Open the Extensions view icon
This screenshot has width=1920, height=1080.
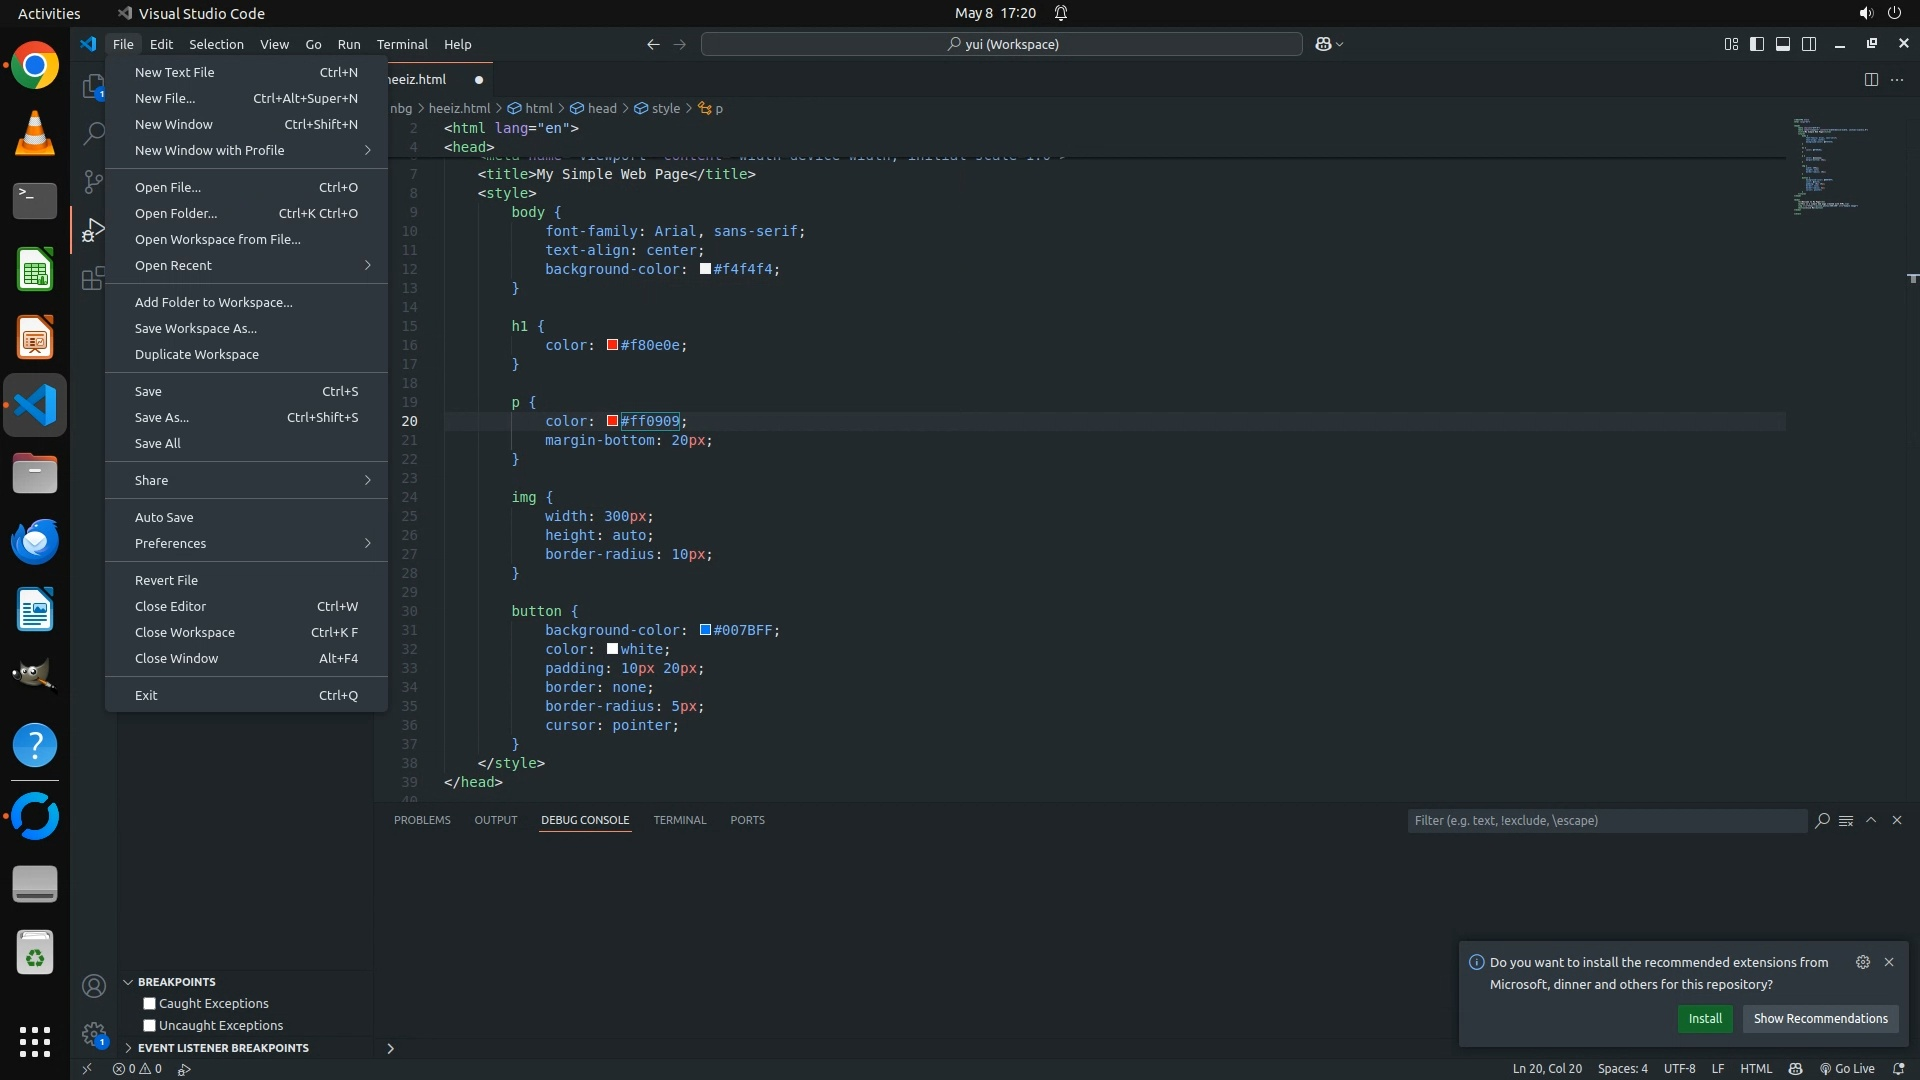point(93,278)
